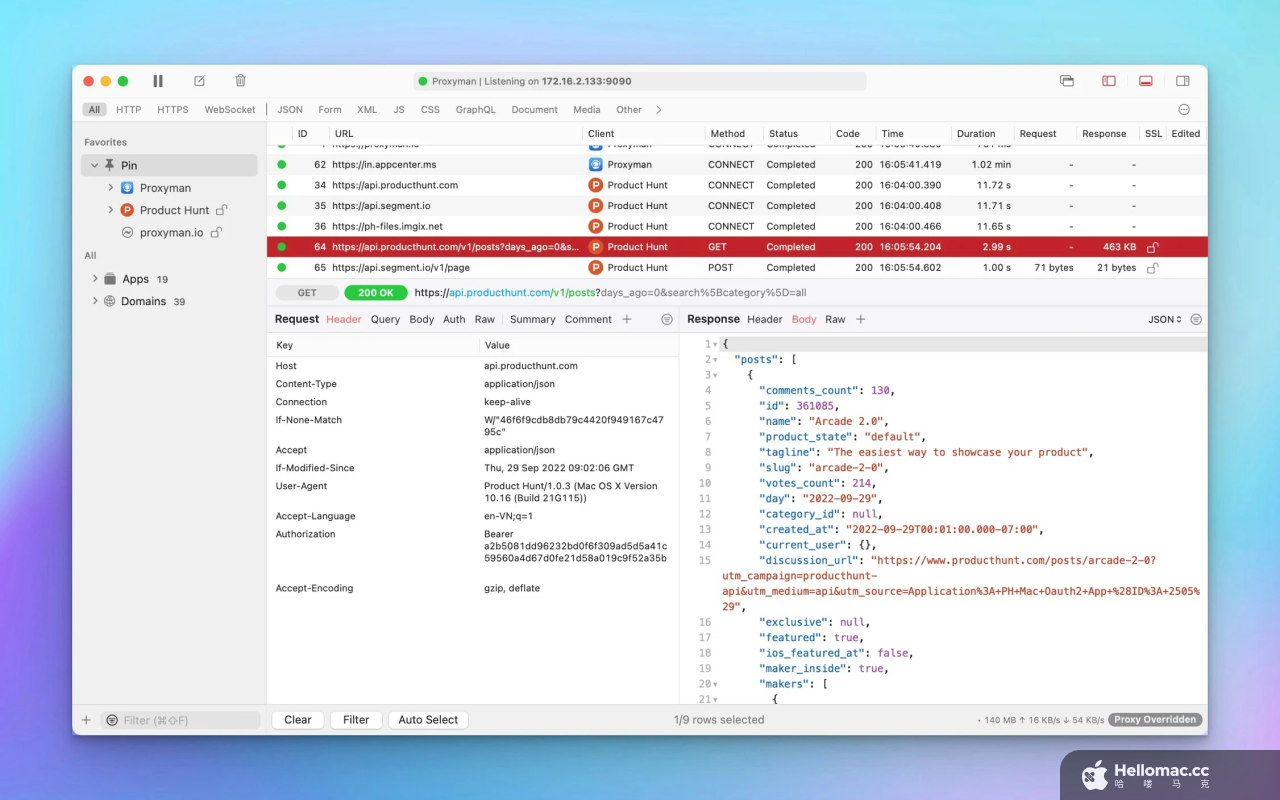
Task: Click the sidebar Filter input field
Action: coord(180,720)
